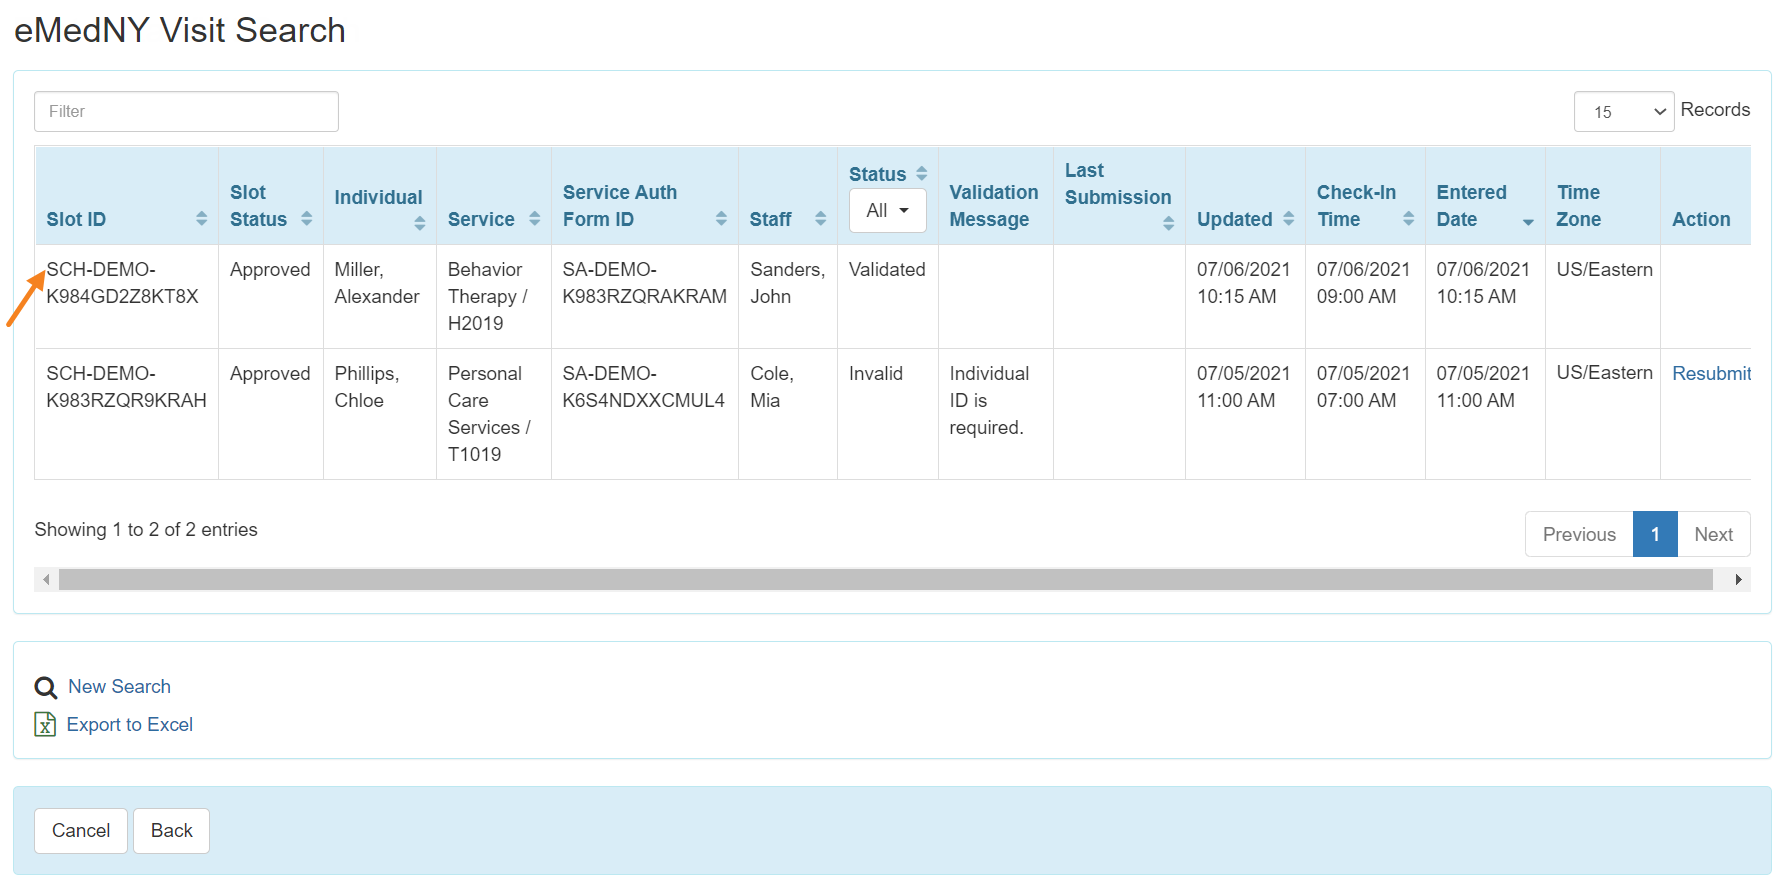Click the horizontal scrollbar right arrow
Viewport: 1783px width, 887px height.
[x=1738, y=580]
